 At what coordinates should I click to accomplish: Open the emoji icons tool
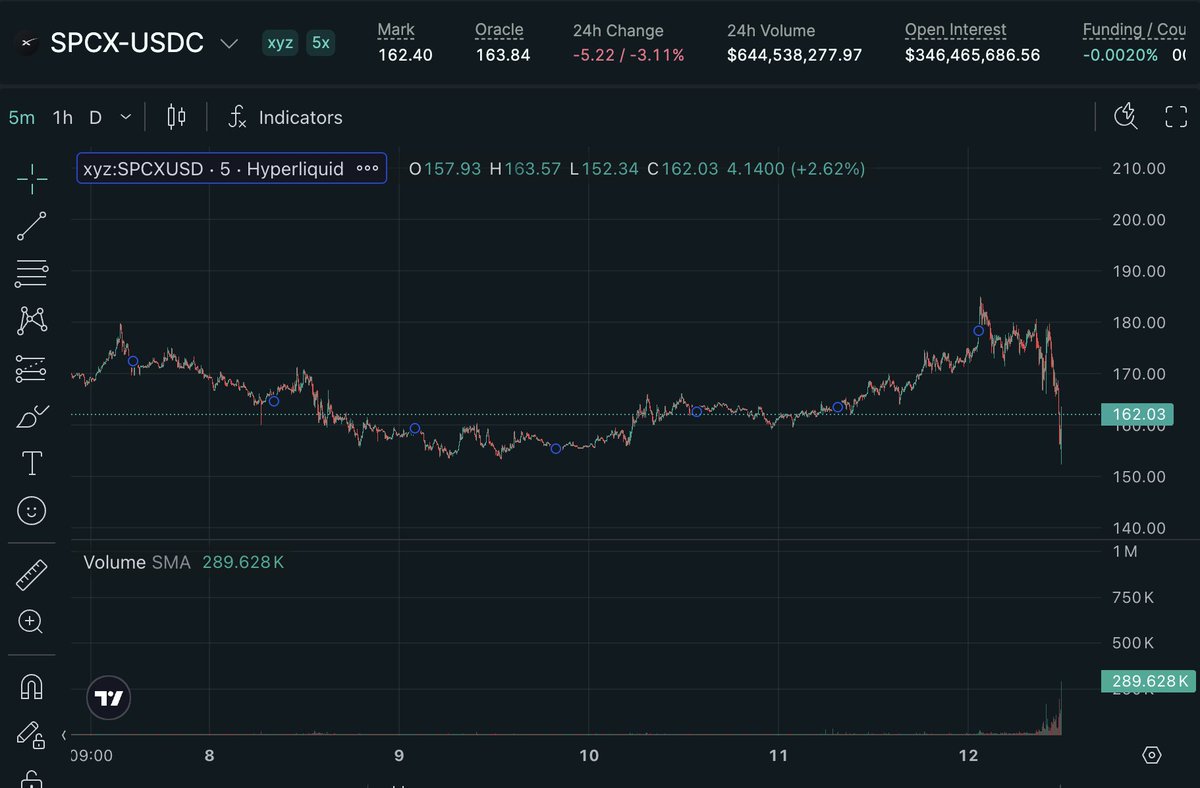tap(32, 511)
